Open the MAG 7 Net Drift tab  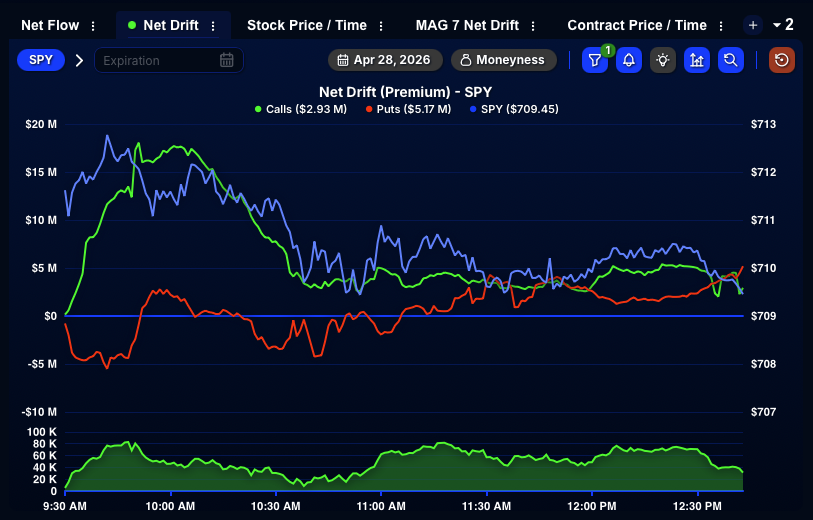tap(467, 25)
